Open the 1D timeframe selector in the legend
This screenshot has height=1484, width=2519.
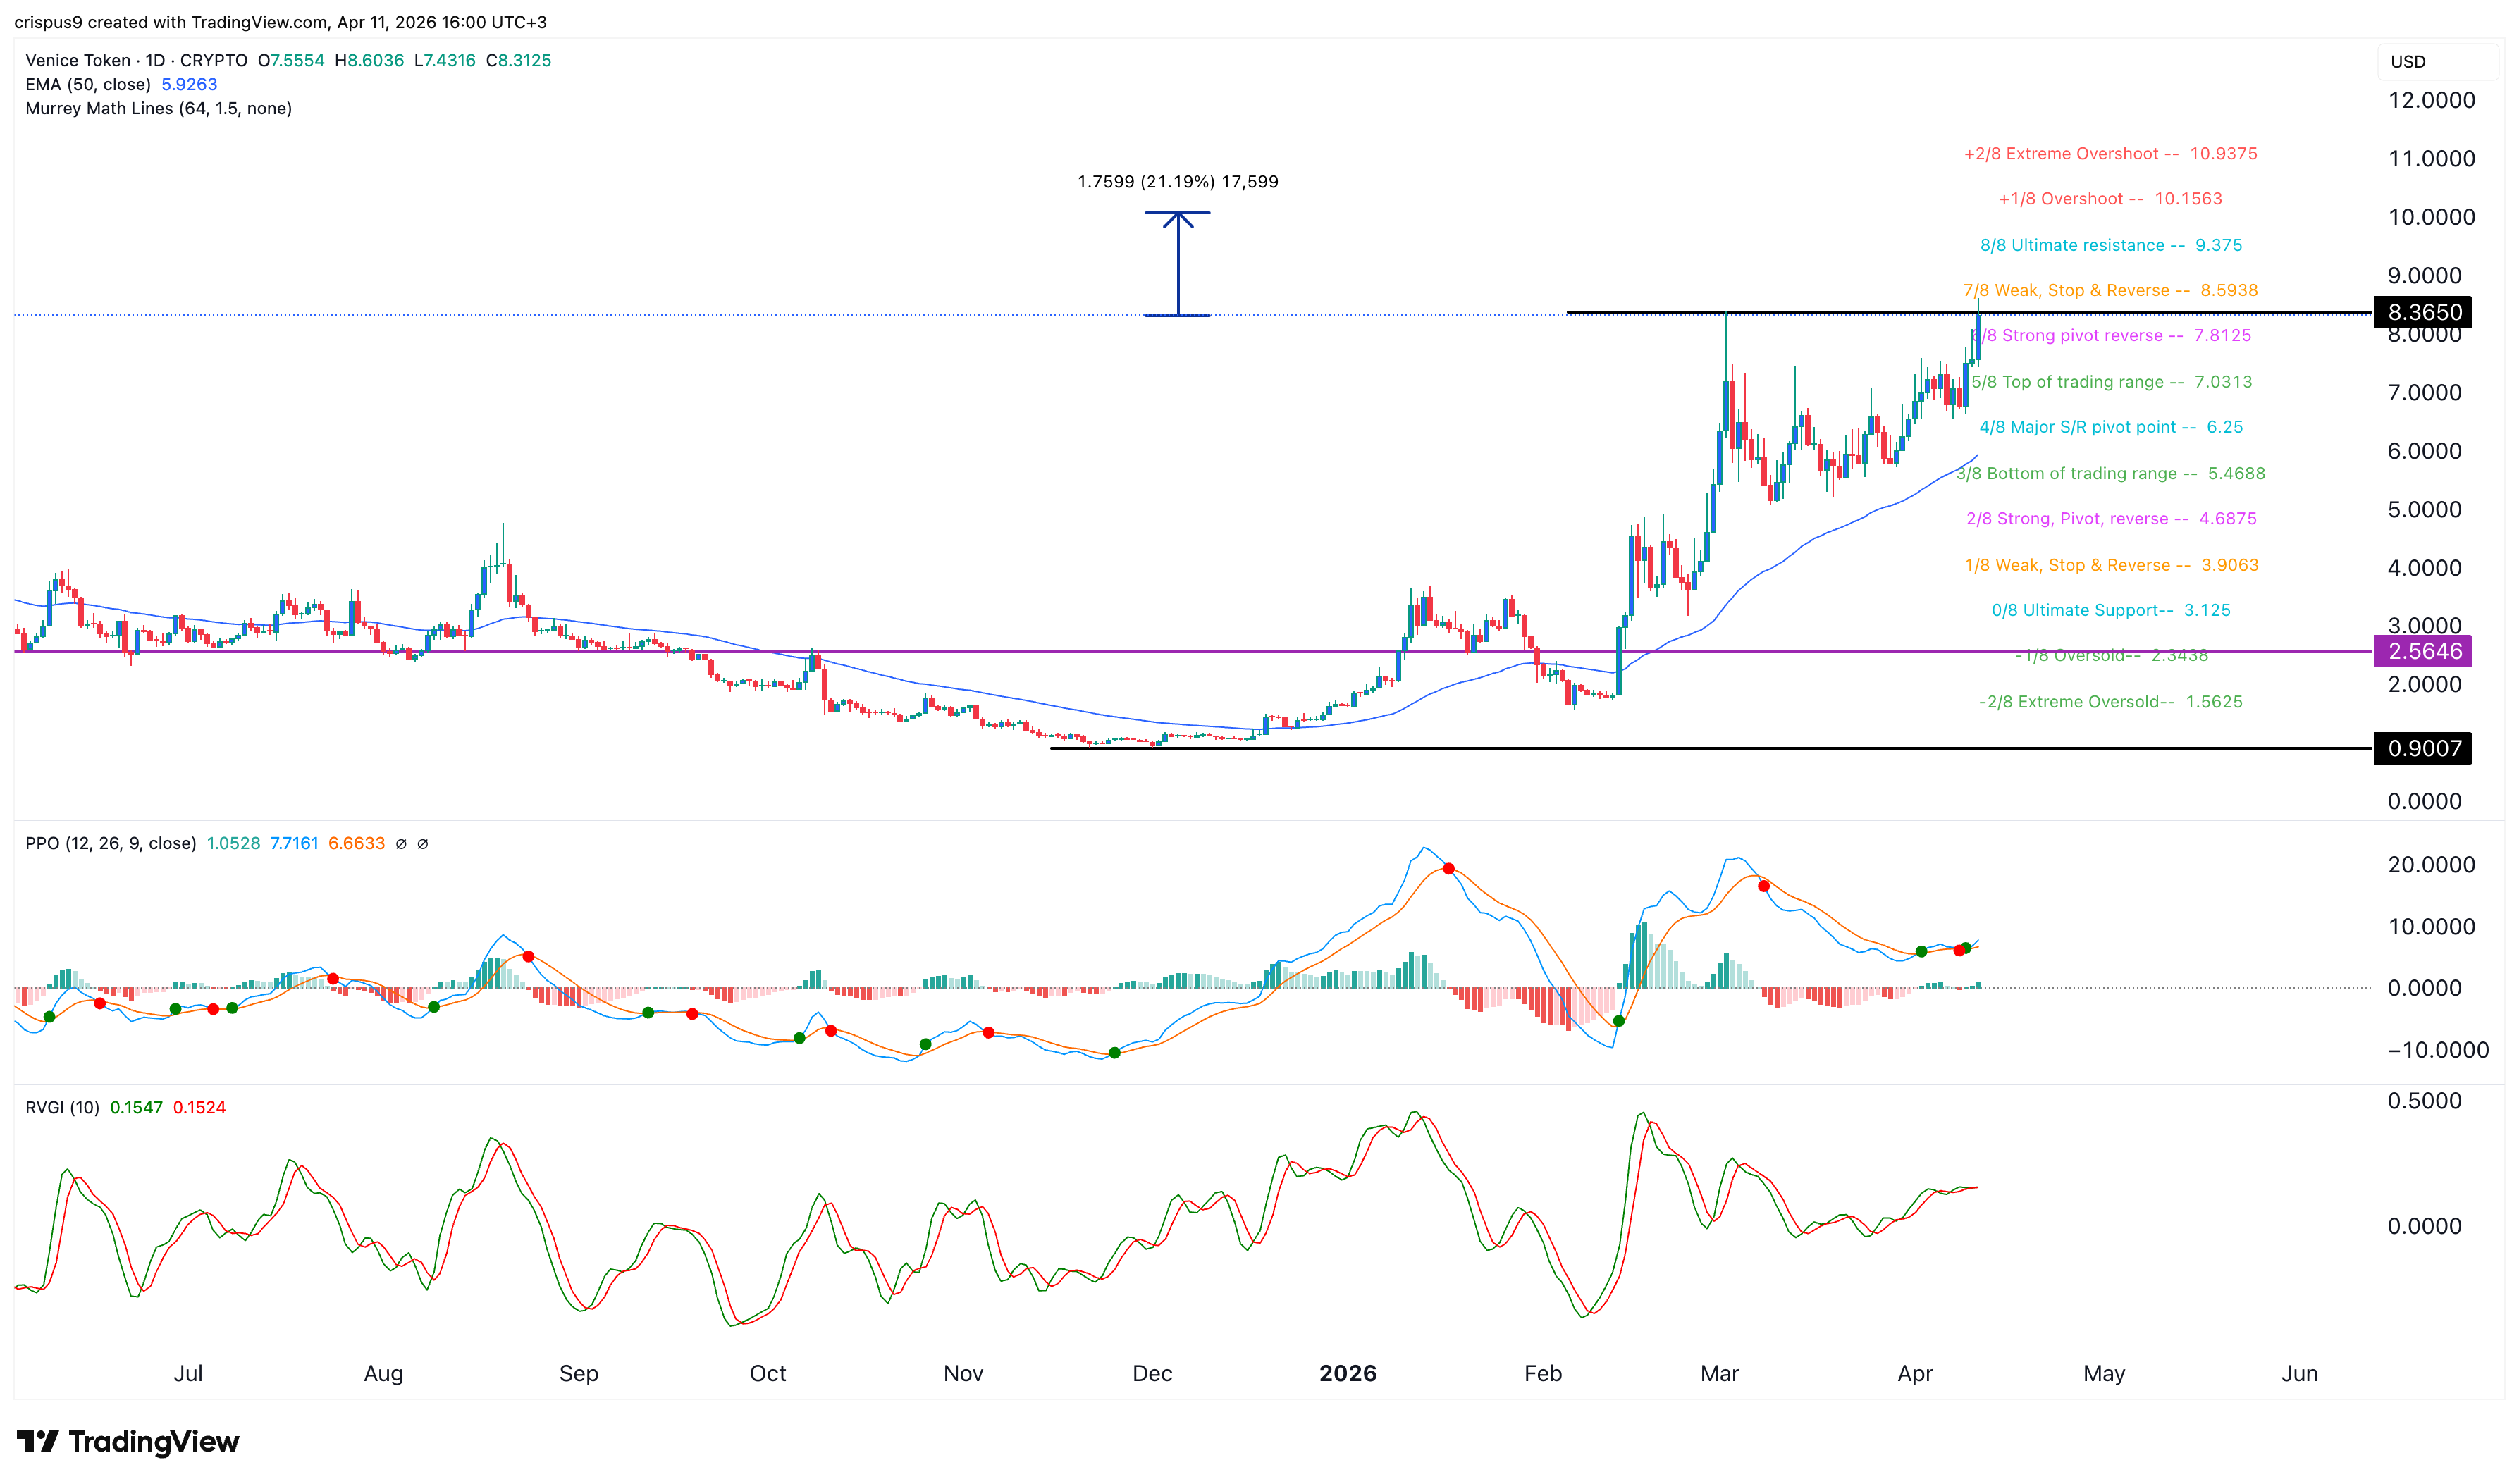tap(157, 60)
